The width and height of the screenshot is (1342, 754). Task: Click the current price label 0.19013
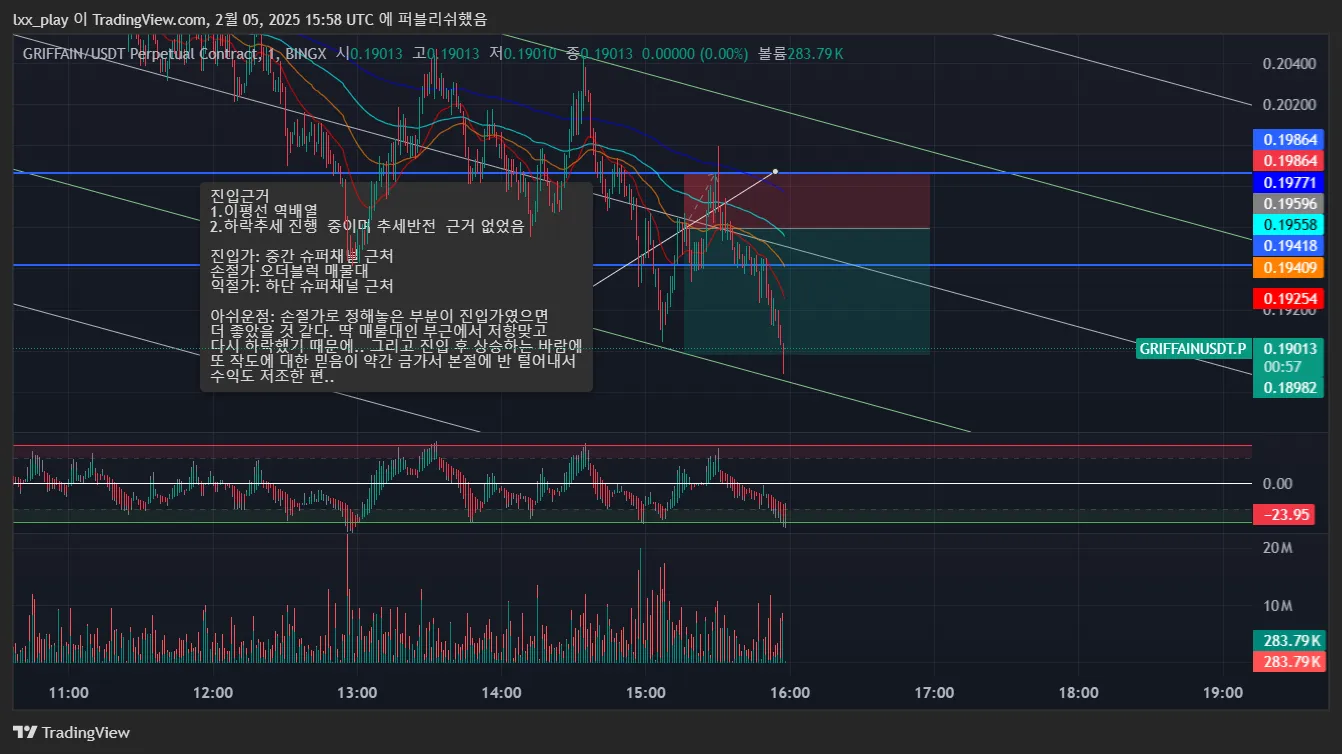coord(1290,348)
